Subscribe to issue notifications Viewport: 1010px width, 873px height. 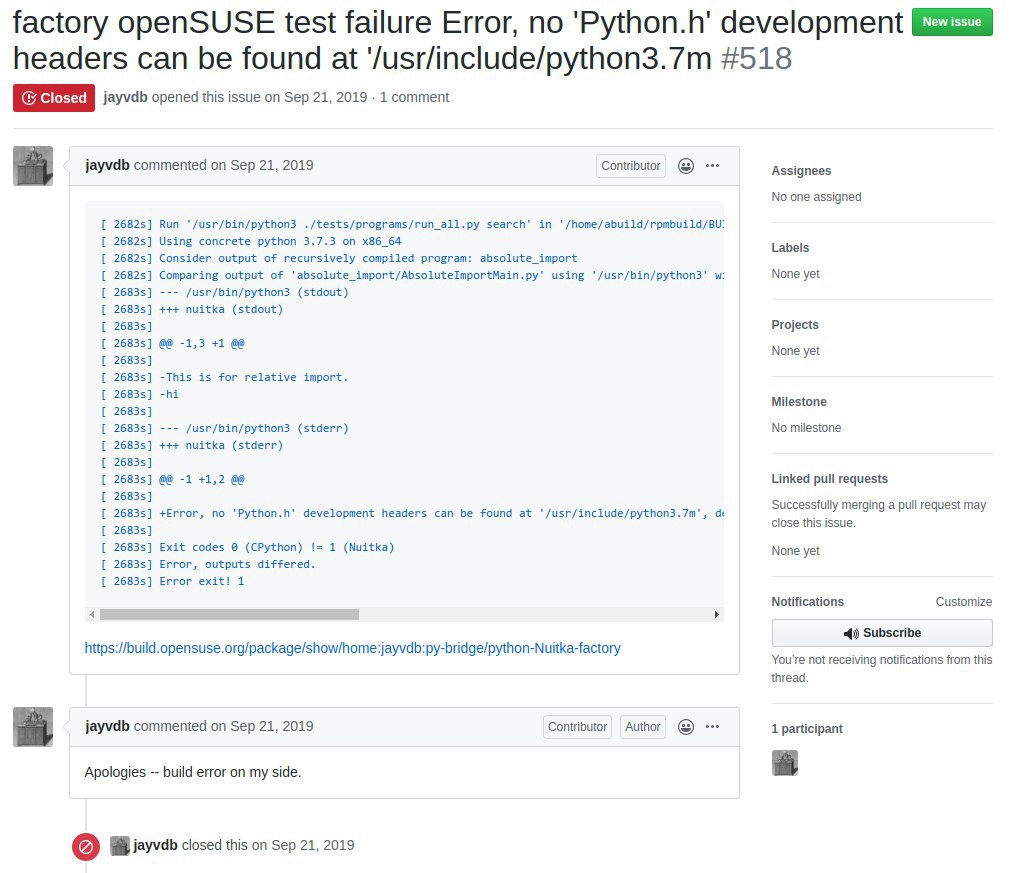(x=882, y=633)
